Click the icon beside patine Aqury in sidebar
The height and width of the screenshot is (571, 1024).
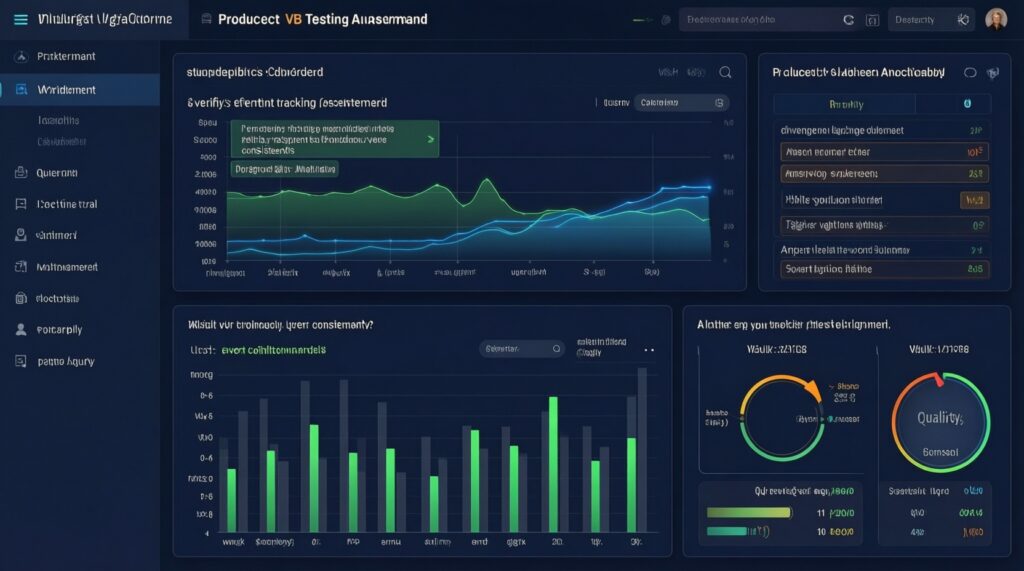(20, 360)
